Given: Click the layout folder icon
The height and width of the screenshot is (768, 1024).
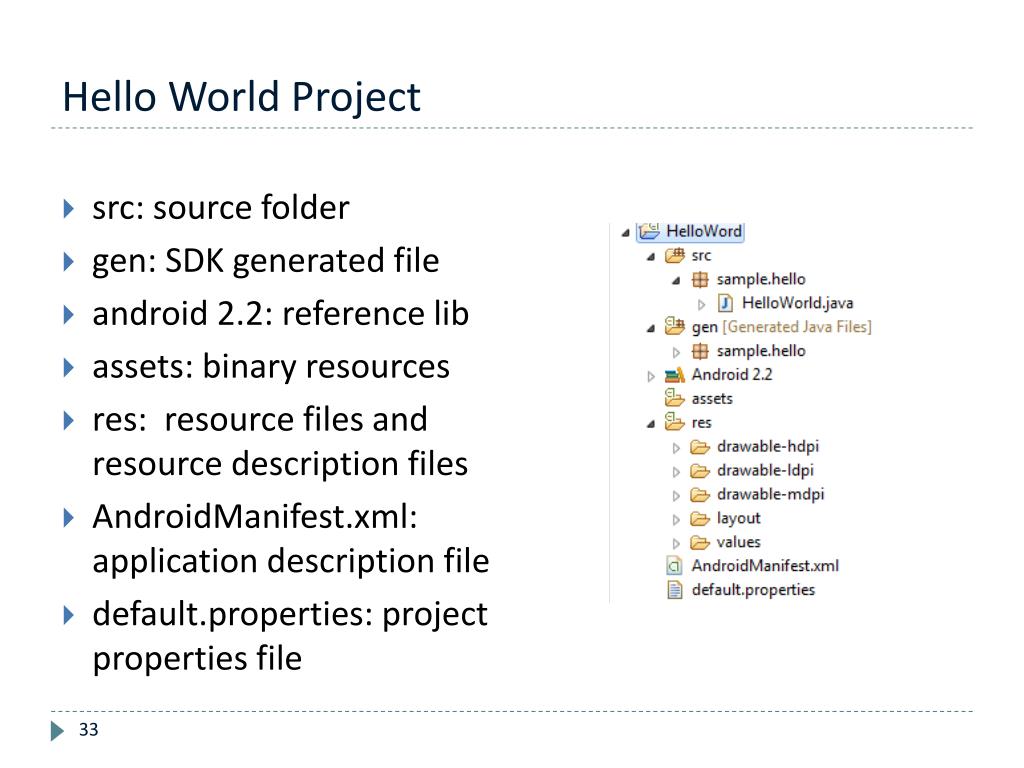Looking at the screenshot, I should tap(700, 519).
